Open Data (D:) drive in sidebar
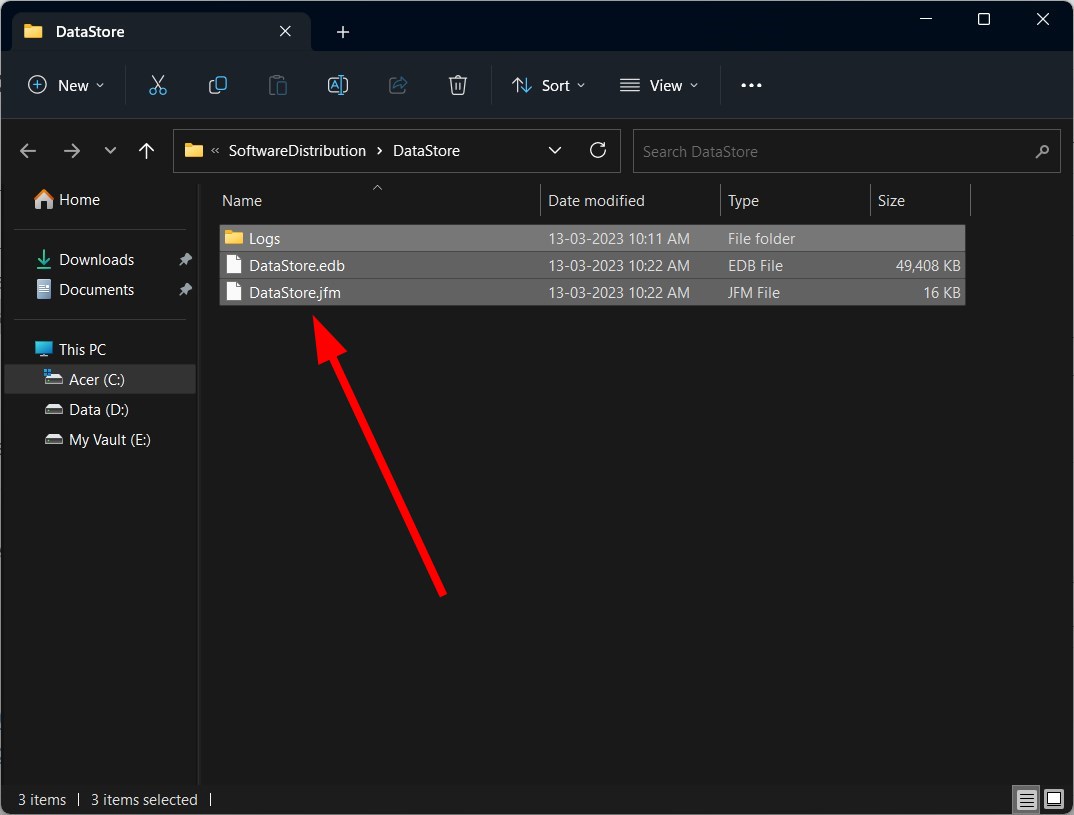The height and width of the screenshot is (815, 1074). (x=98, y=410)
